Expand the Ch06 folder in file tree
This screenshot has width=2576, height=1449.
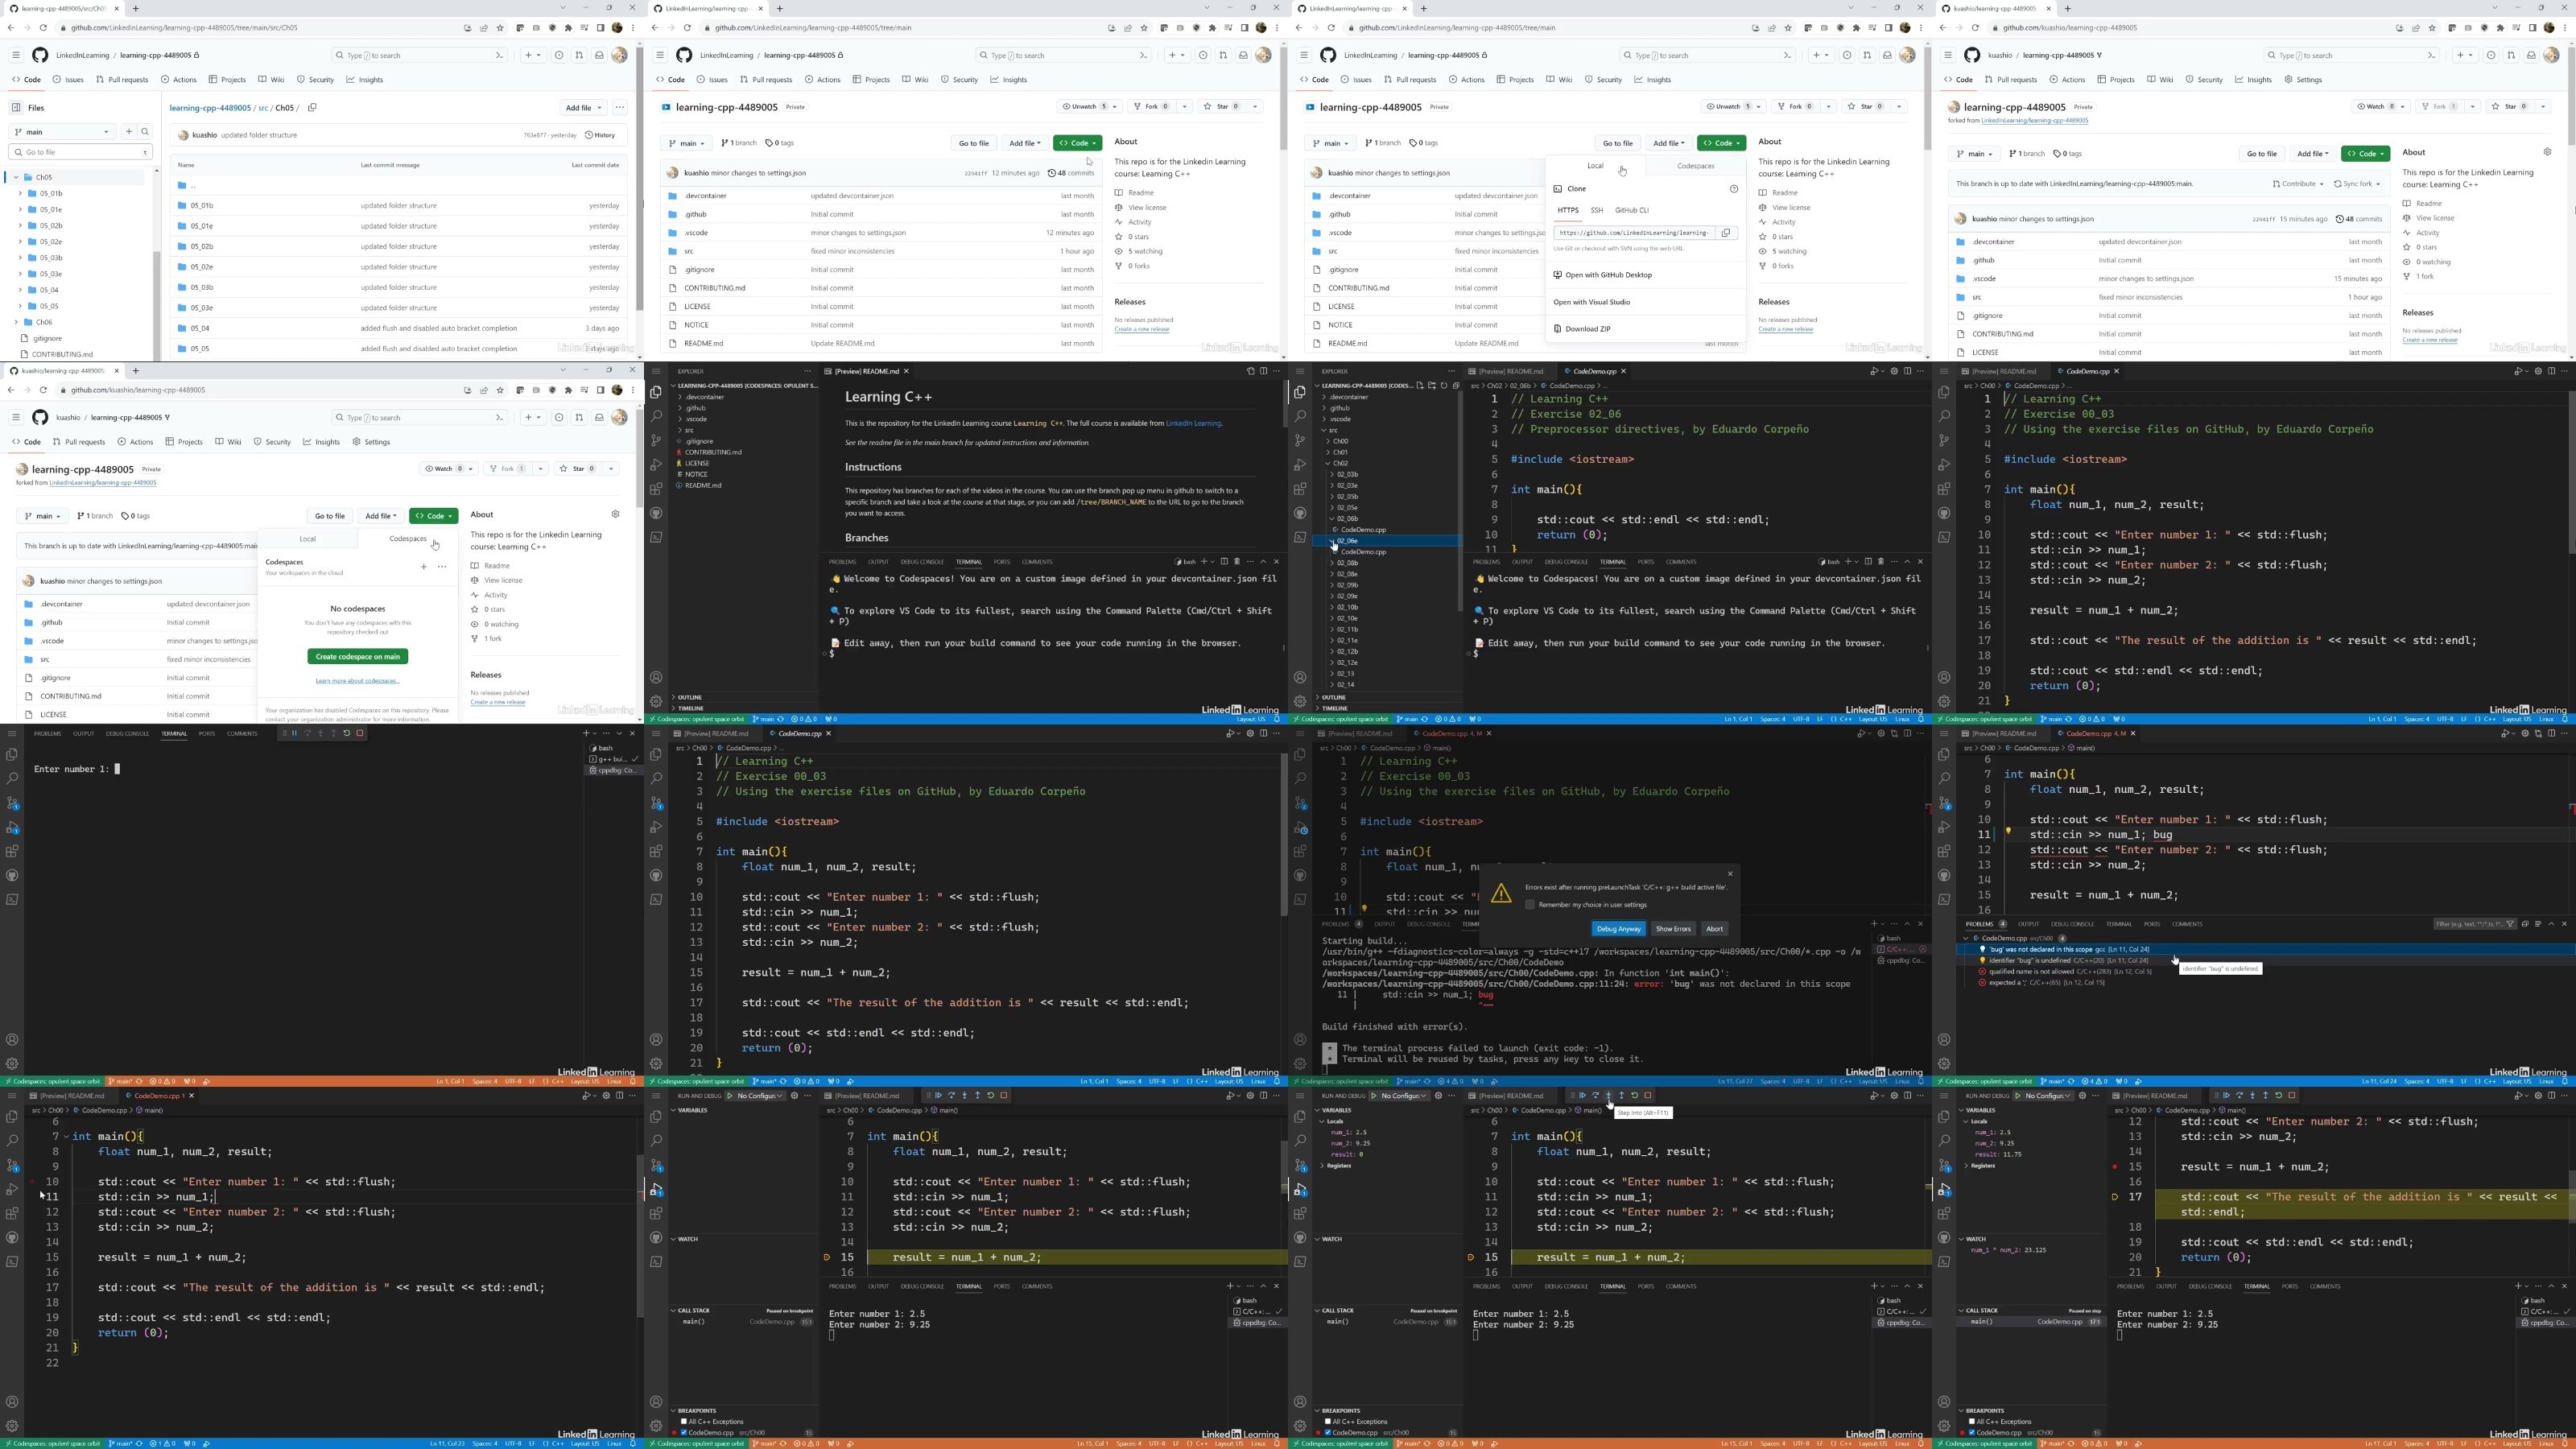click(x=16, y=322)
